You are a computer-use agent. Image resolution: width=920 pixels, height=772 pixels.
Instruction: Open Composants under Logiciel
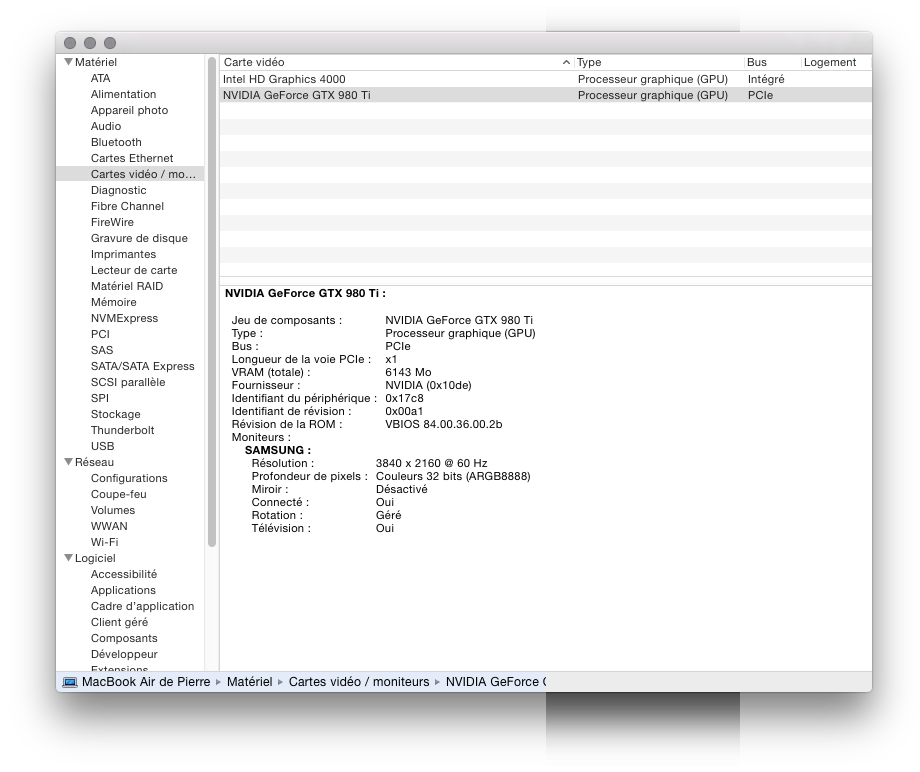coord(124,638)
